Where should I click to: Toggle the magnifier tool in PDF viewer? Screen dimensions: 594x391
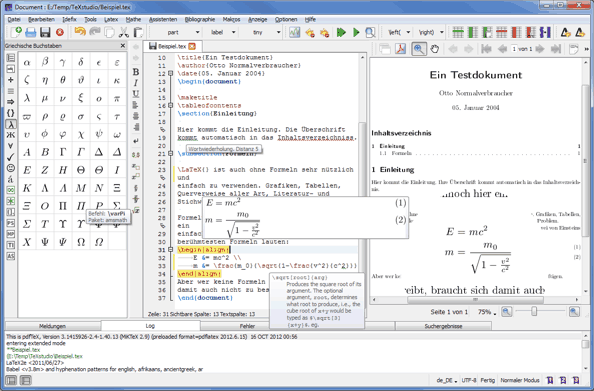419,49
